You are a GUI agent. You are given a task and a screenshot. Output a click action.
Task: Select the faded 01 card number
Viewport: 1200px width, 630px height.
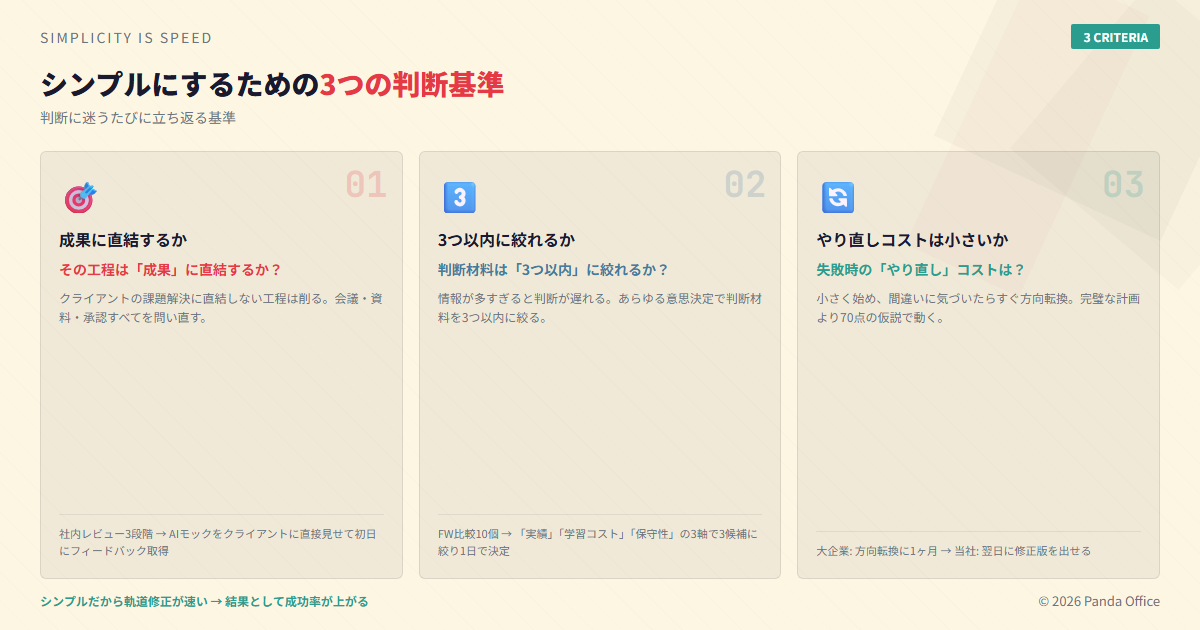coord(365,184)
